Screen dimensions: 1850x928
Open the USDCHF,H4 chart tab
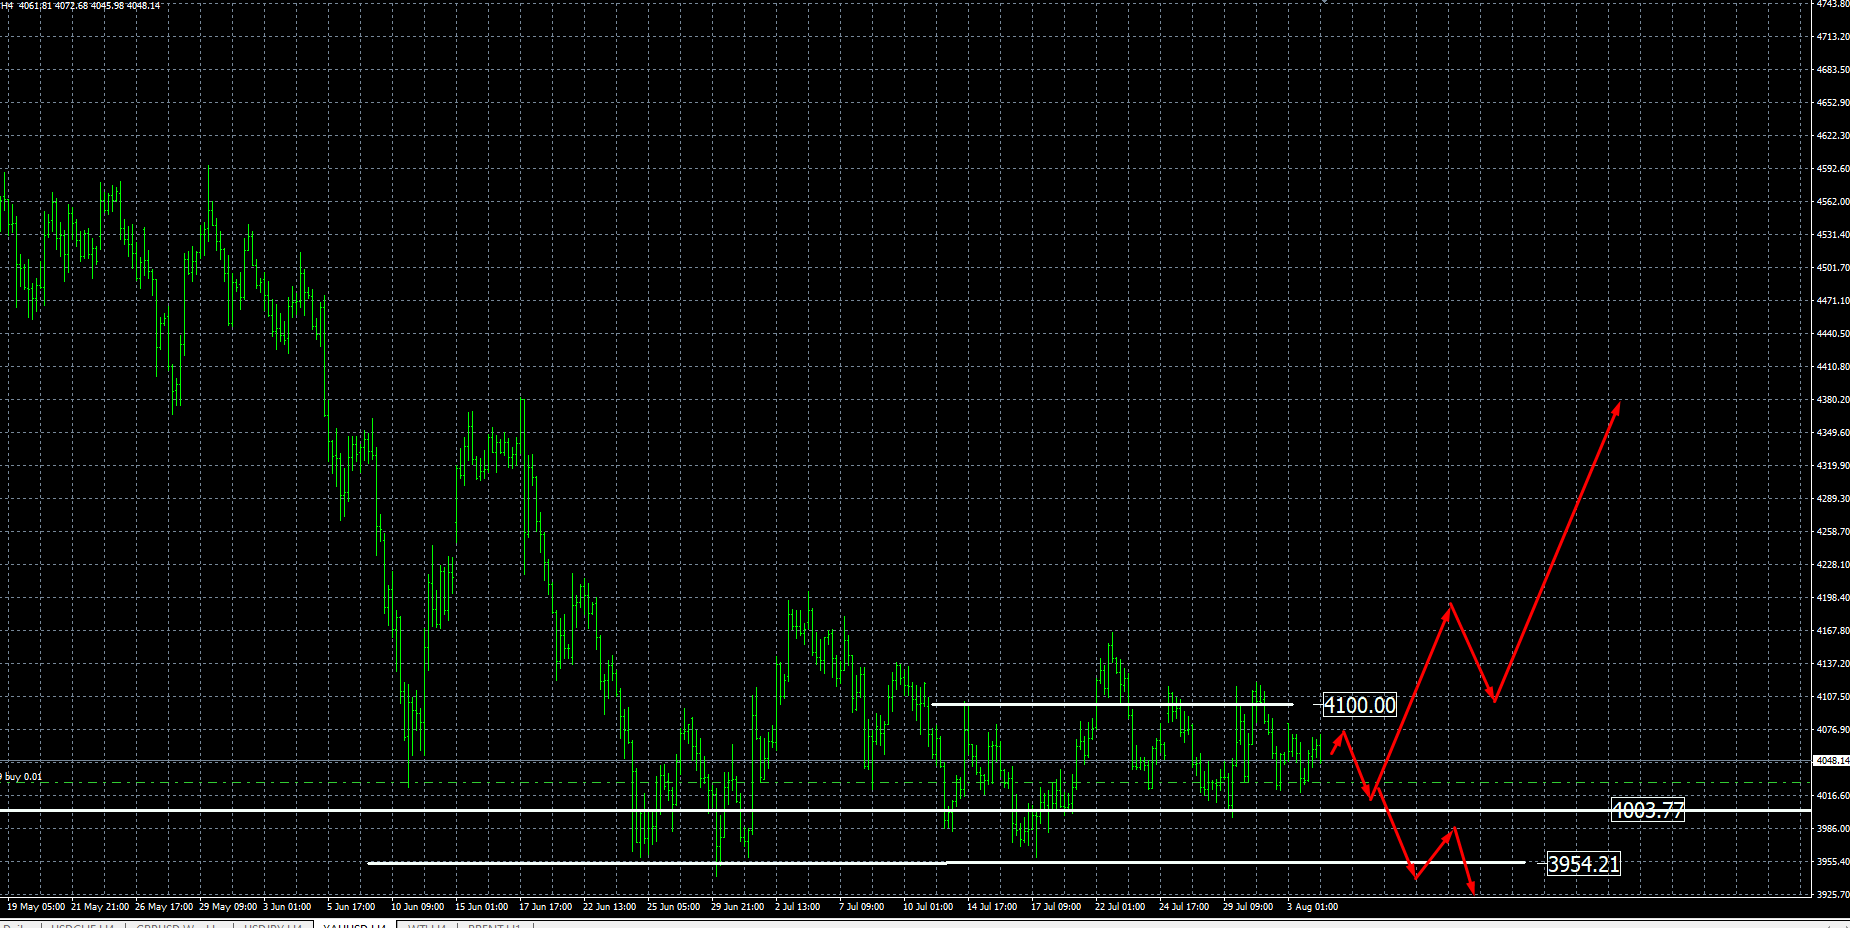83,925
